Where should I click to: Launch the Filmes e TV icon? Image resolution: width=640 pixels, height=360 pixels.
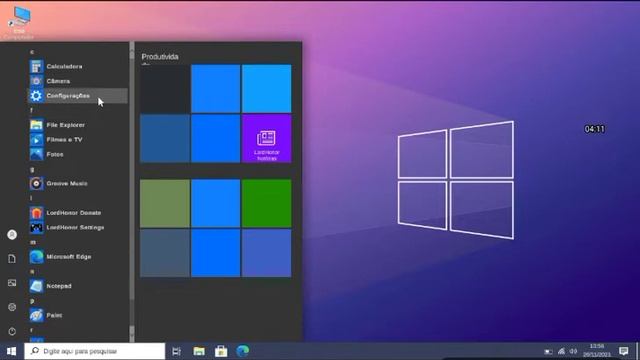click(36, 140)
